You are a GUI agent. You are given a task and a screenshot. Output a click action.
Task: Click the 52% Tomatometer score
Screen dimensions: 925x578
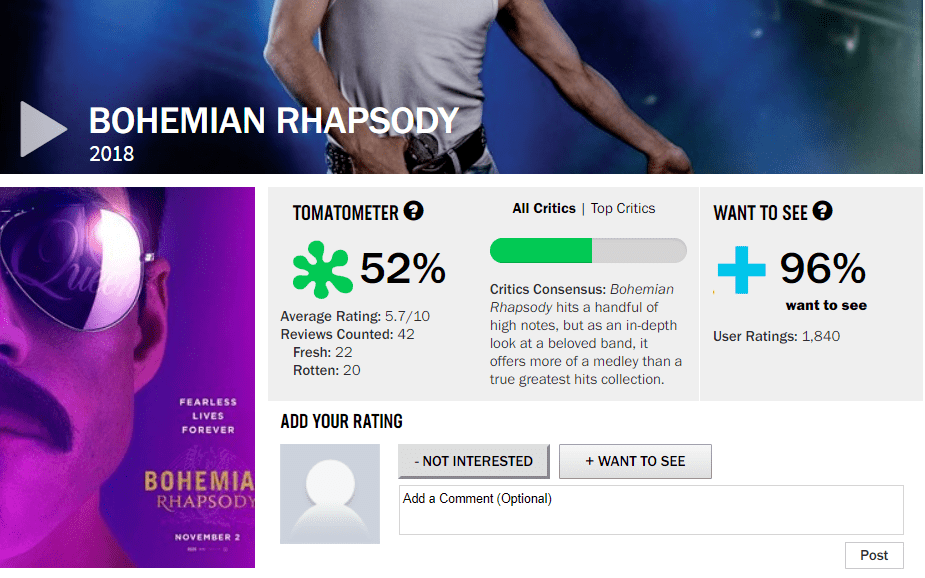[x=403, y=269]
